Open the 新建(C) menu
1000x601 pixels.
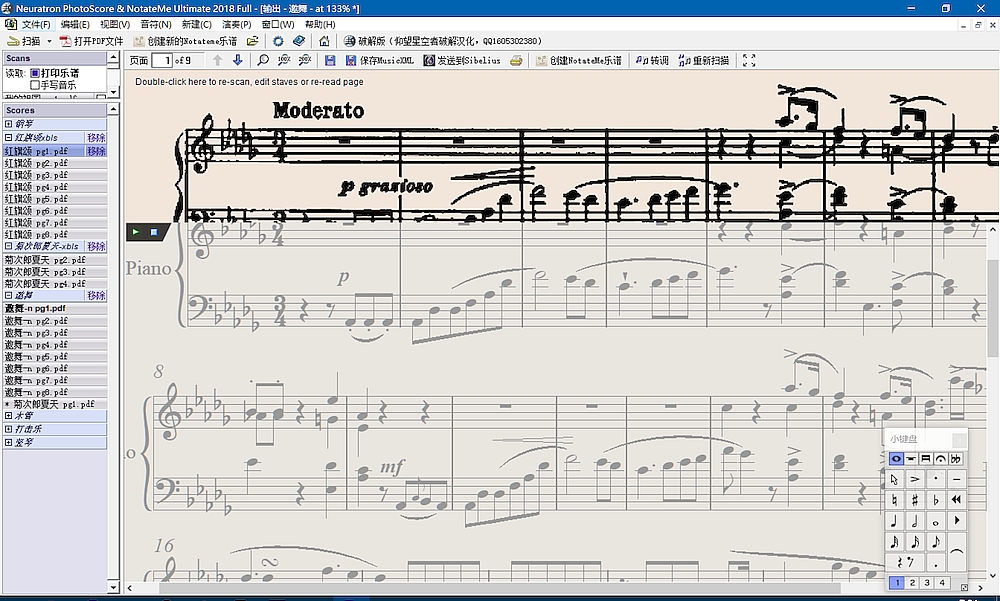[x=196, y=24]
